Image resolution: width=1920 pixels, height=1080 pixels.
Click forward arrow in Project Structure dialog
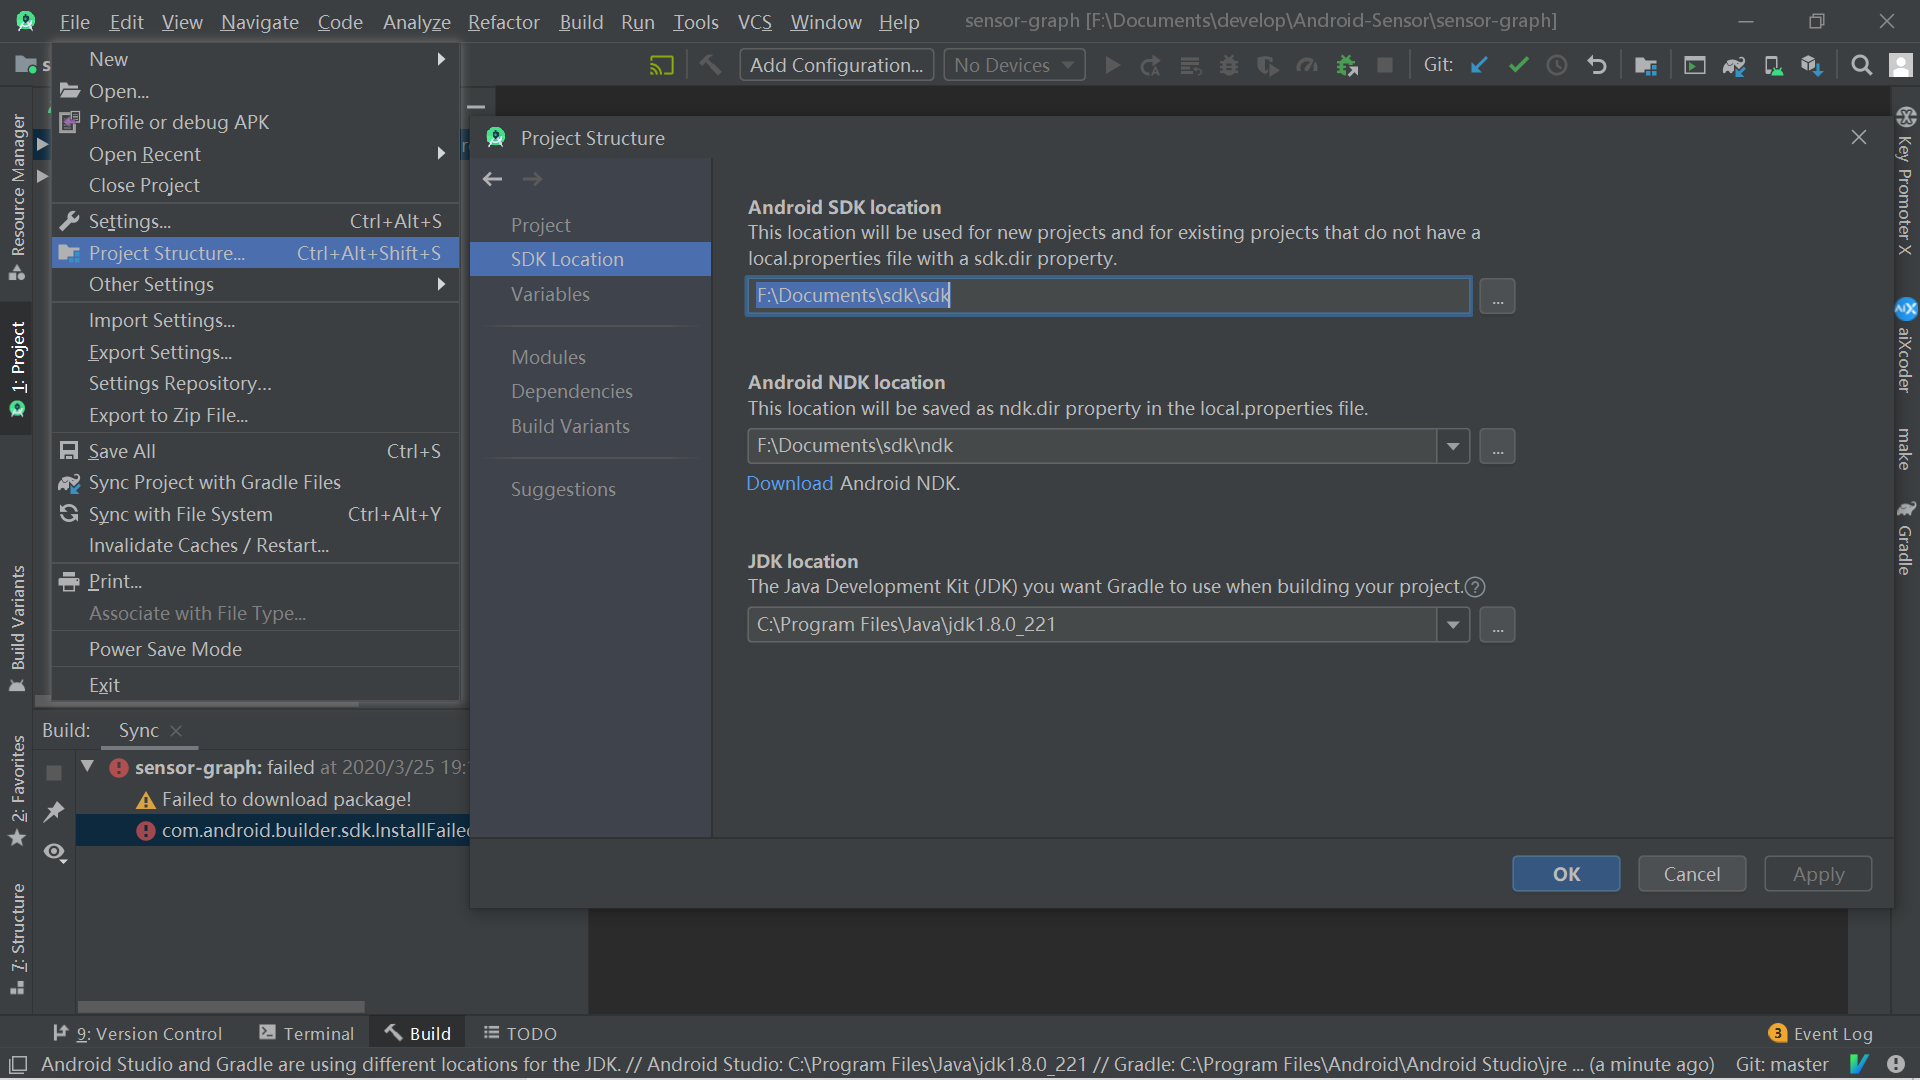point(532,179)
